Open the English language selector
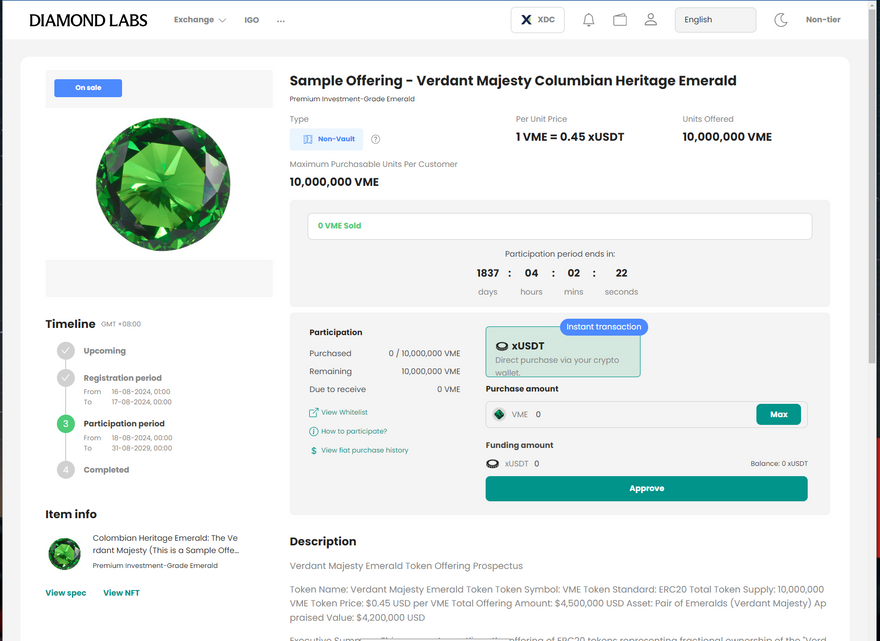This screenshot has width=880, height=641. 715,20
